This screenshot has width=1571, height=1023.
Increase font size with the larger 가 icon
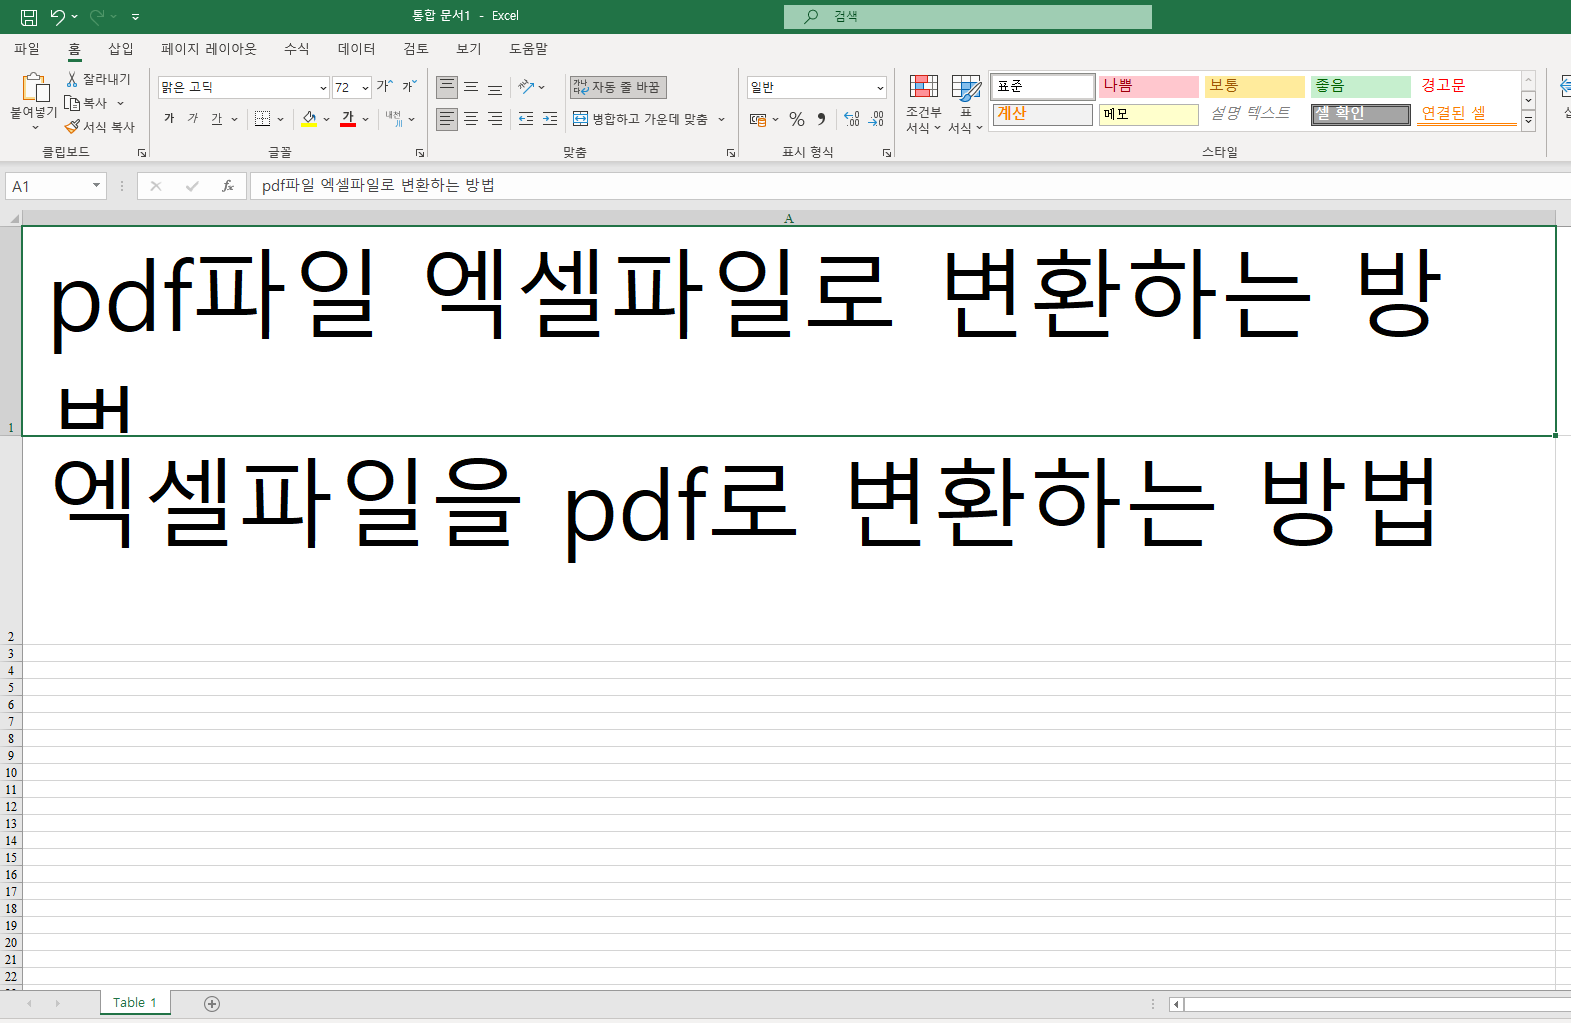coord(385,87)
